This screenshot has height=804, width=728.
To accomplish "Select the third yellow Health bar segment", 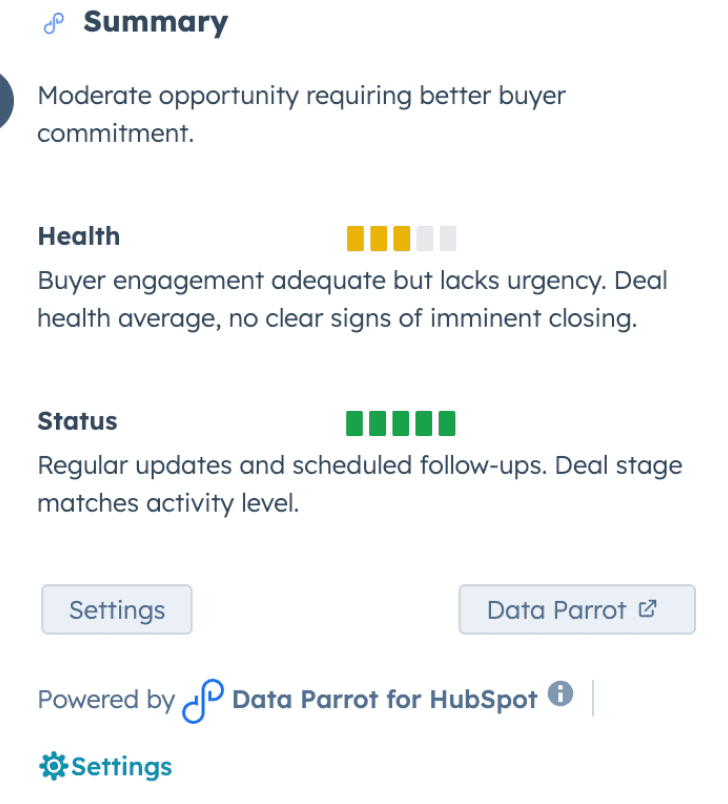I will (x=402, y=238).
